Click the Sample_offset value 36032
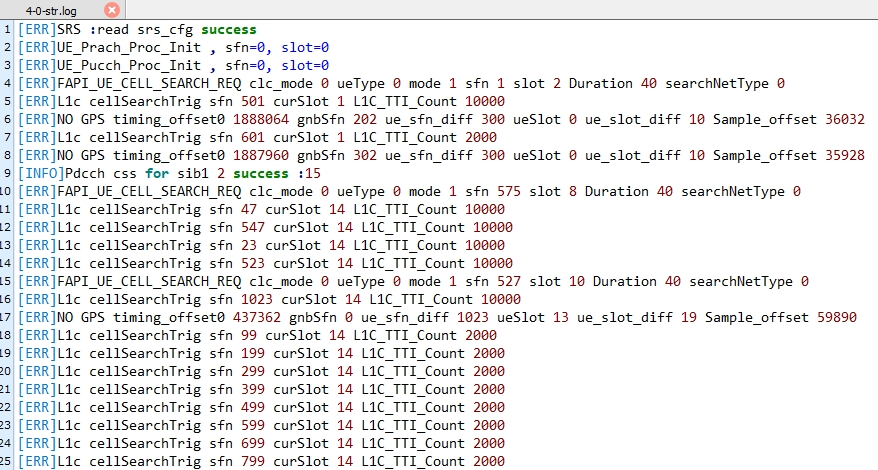Screen dimensions: 878x470 [x=845, y=119]
